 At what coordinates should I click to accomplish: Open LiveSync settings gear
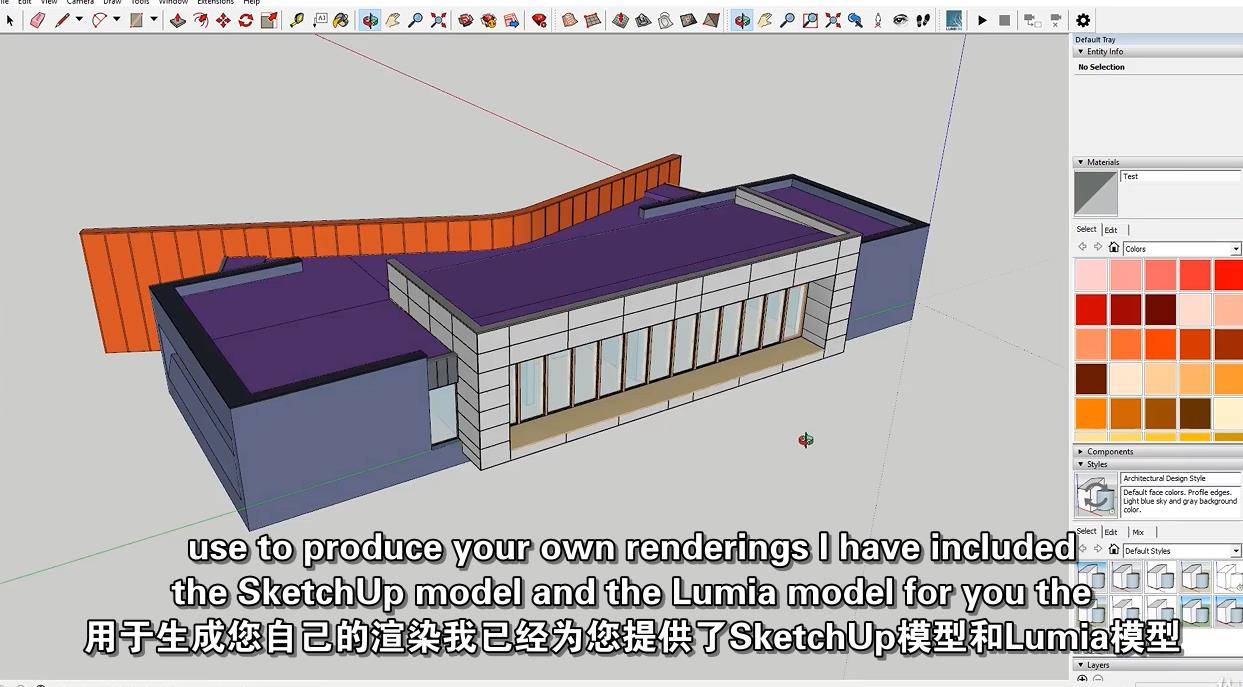coord(1083,20)
